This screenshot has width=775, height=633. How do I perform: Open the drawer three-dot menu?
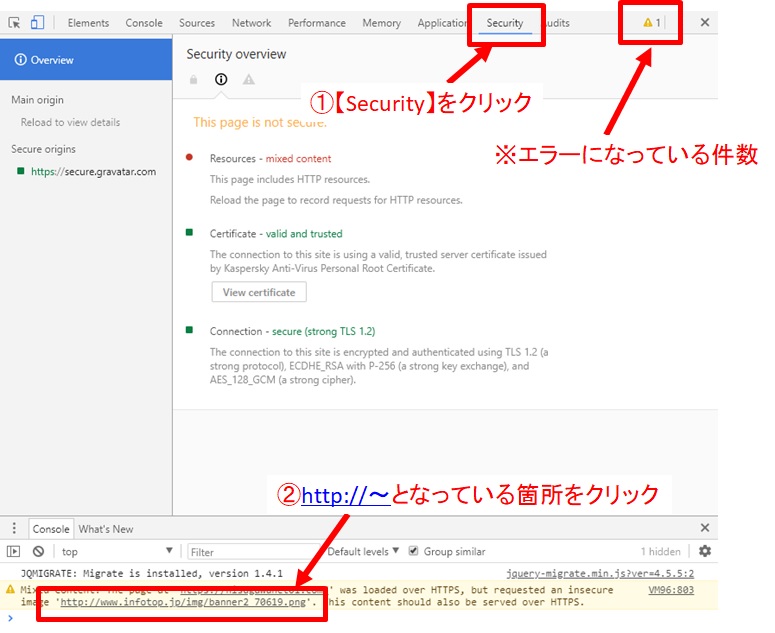click(x=14, y=528)
